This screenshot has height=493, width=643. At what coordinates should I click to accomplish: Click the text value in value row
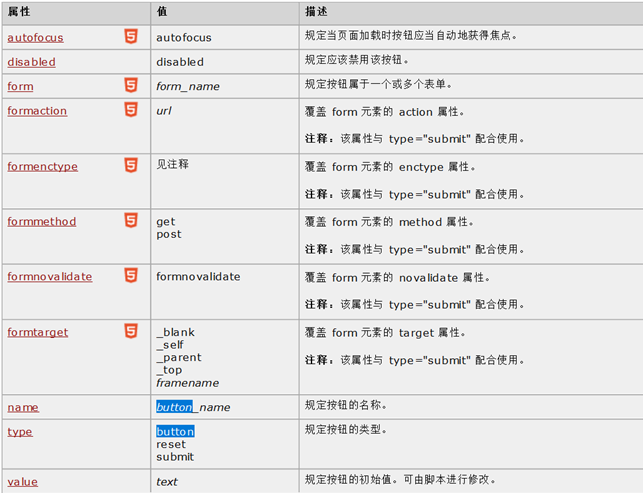point(167,482)
